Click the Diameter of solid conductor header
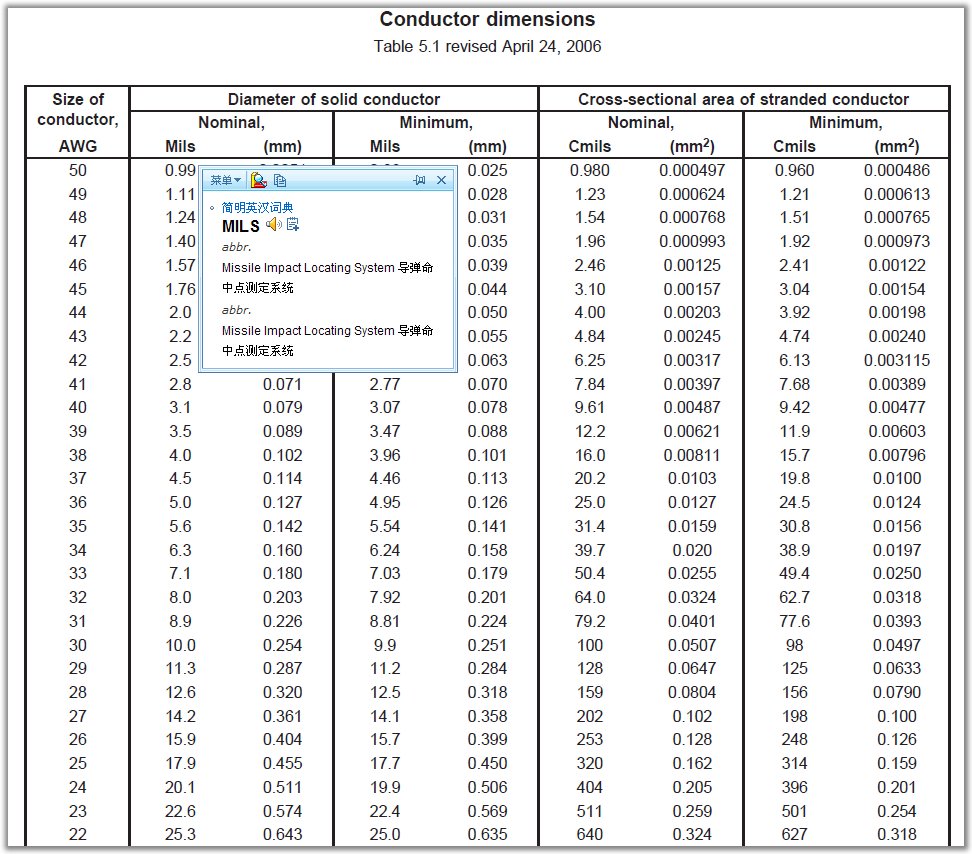 (x=334, y=99)
